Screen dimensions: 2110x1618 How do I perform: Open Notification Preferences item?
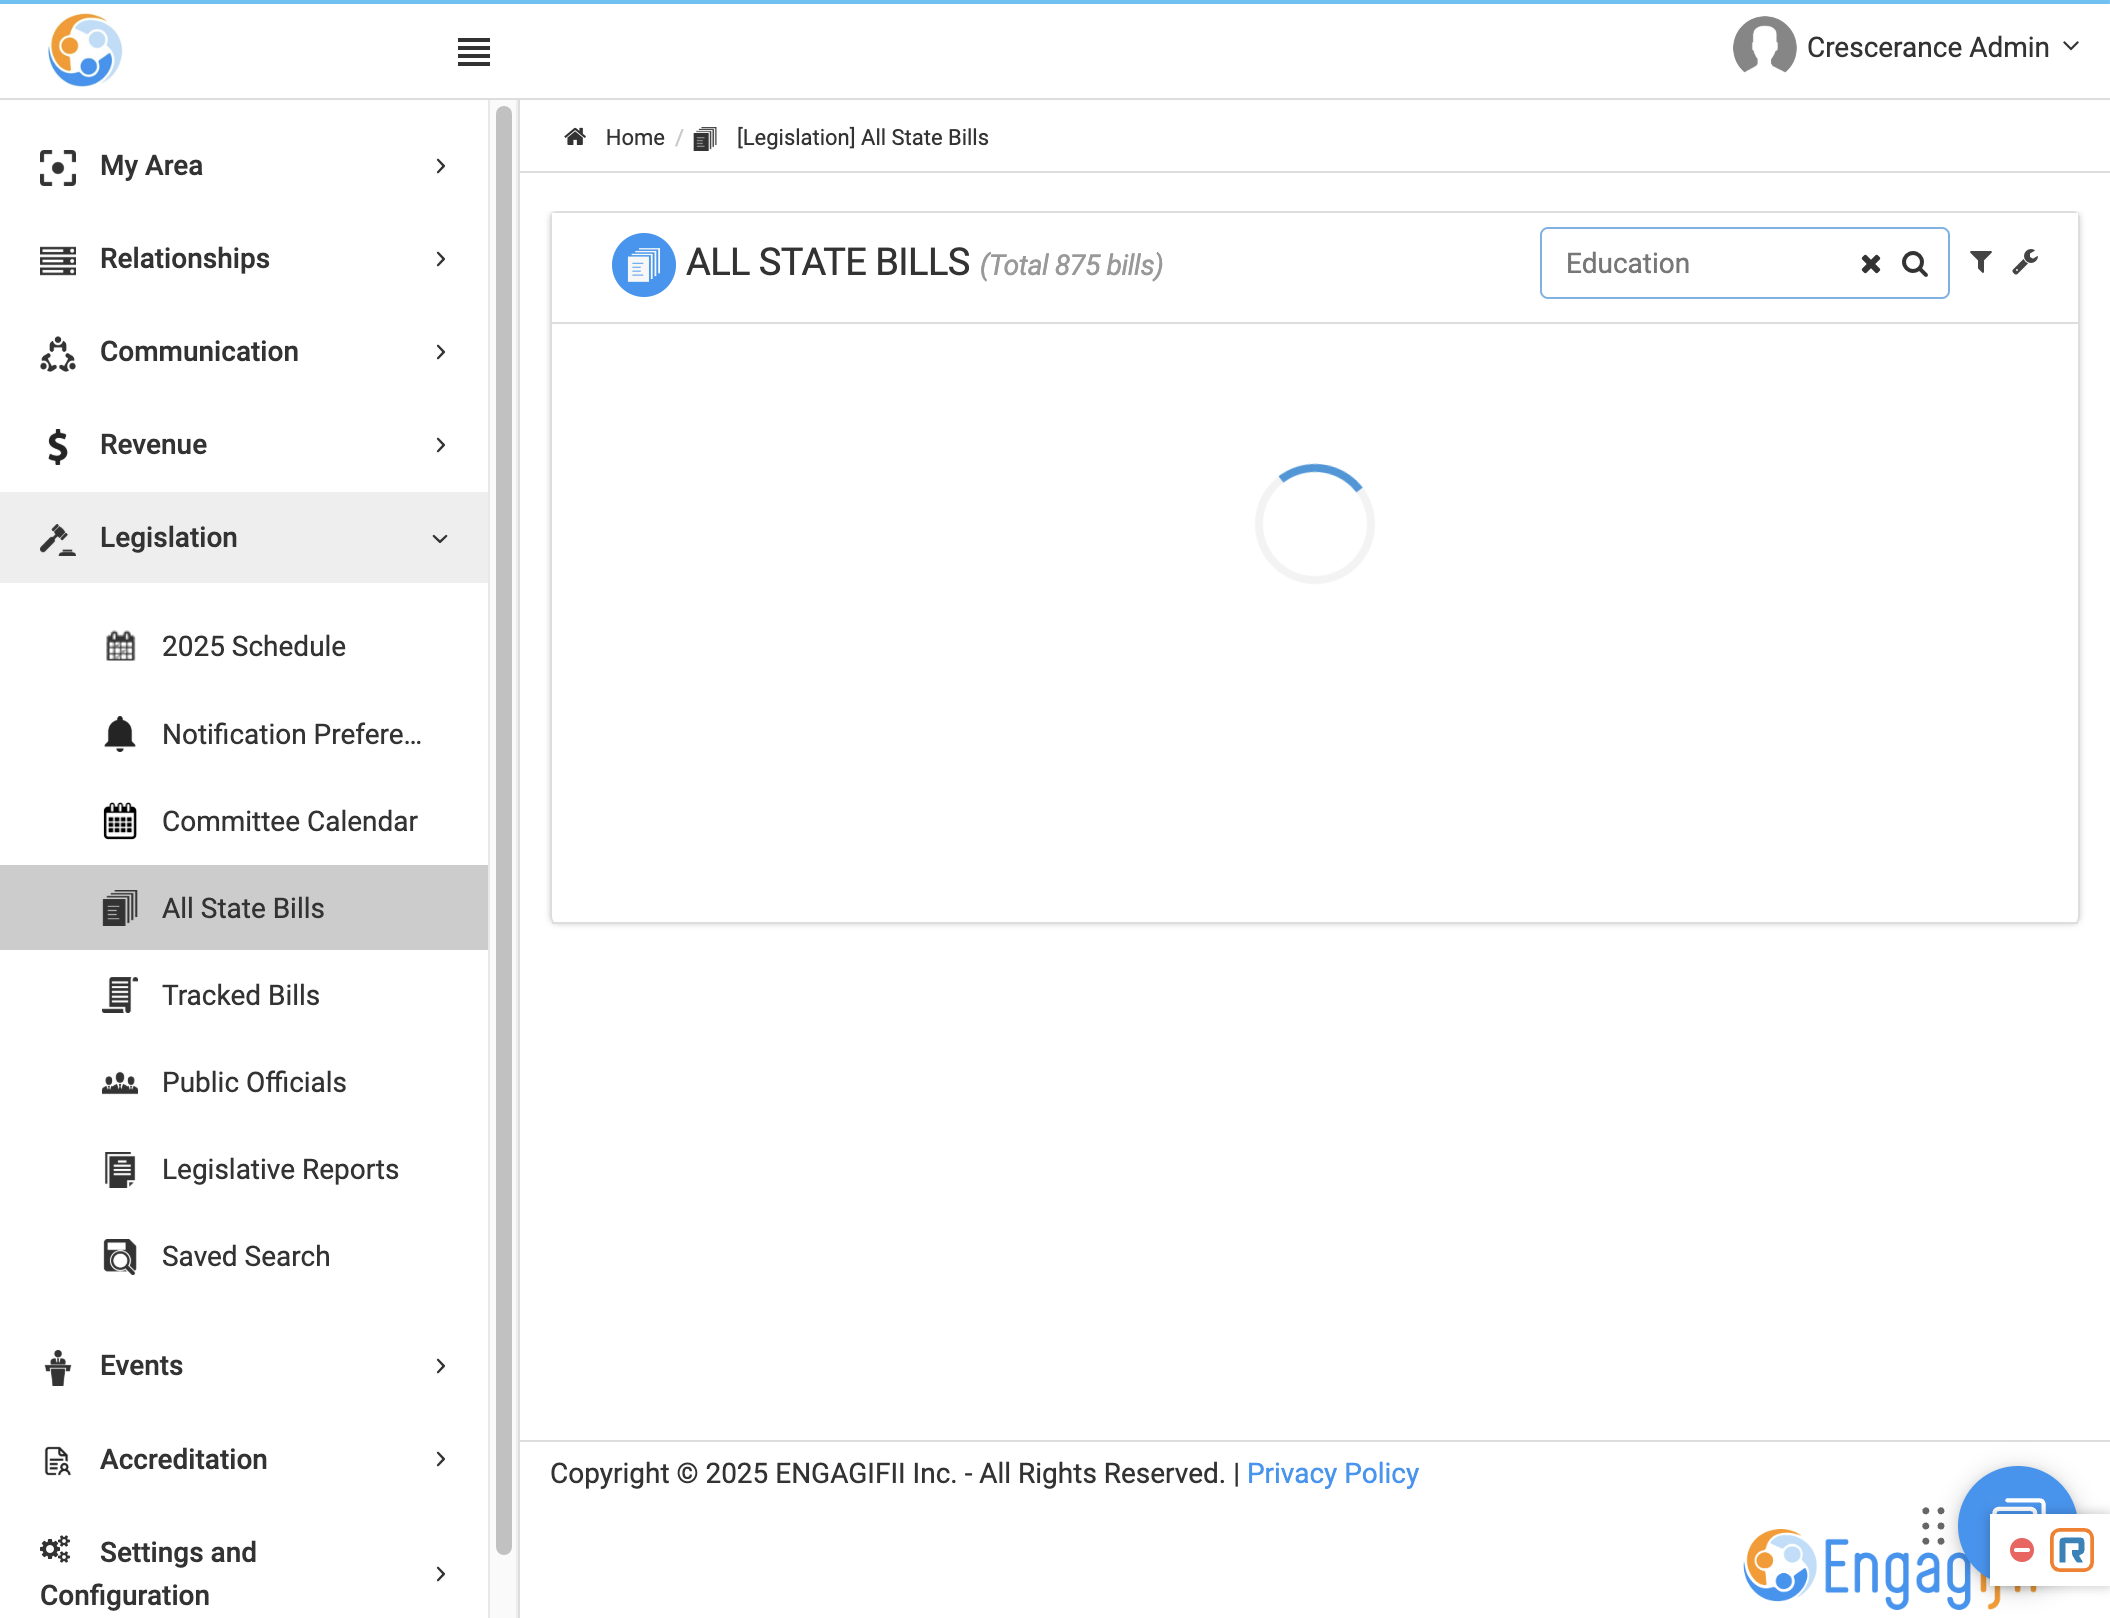pos(244,734)
